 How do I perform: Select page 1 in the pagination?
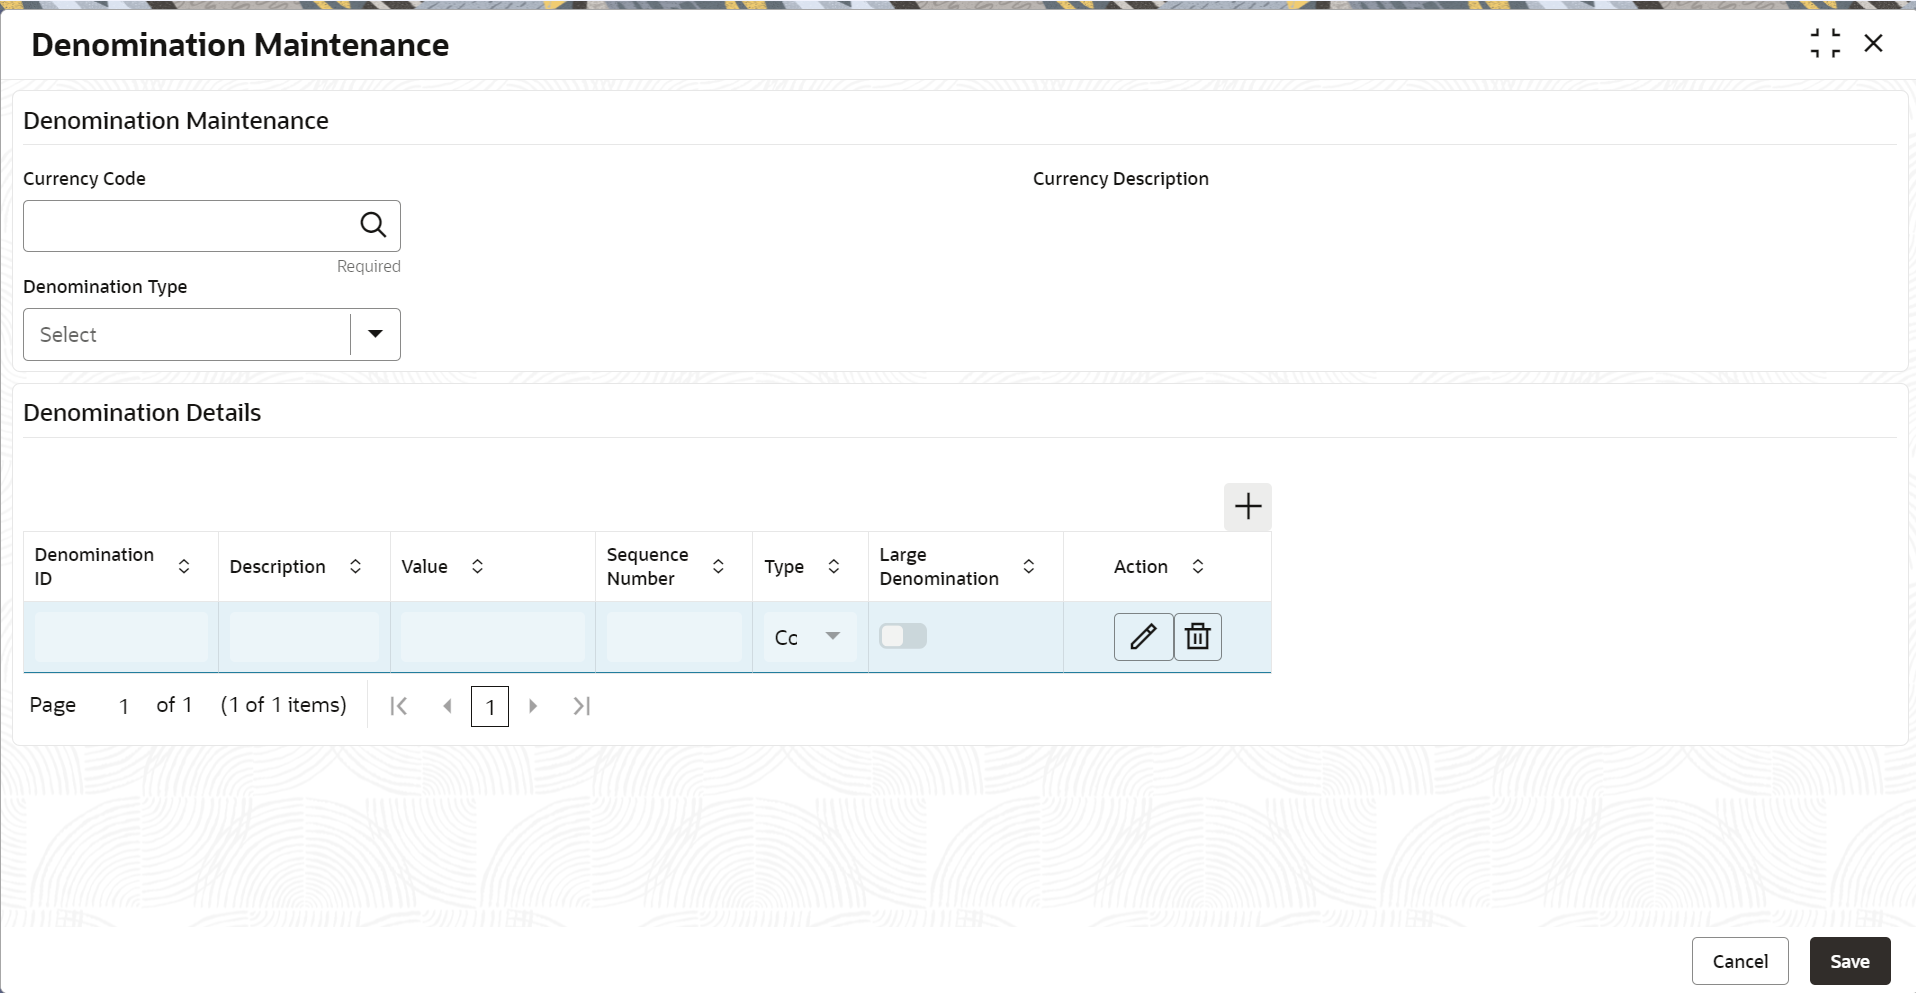(490, 706)
